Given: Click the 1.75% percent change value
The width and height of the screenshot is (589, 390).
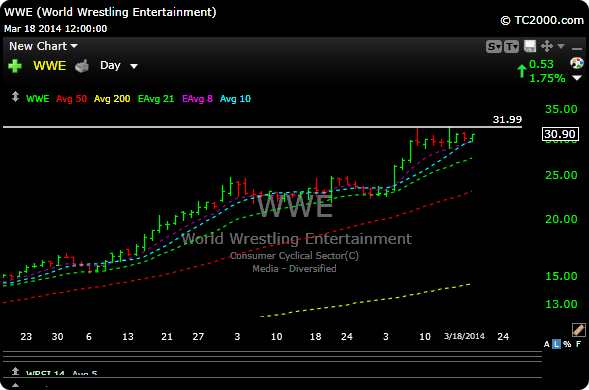Looking at the screenshot, I should [547, 78].
